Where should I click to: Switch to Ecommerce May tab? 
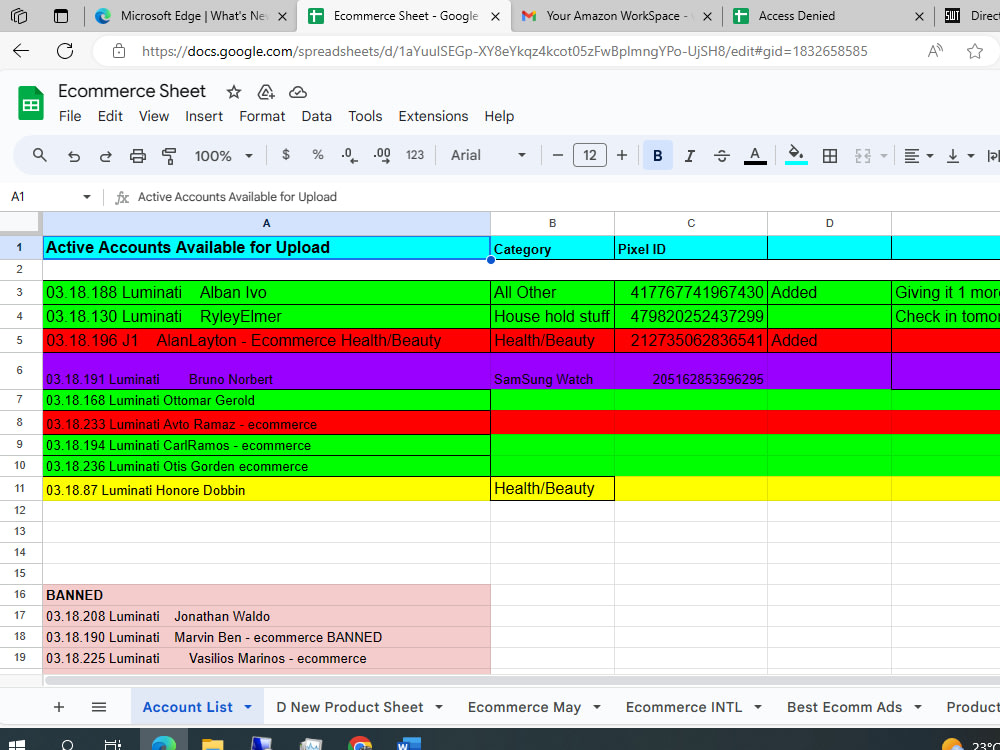coord(524,707)
